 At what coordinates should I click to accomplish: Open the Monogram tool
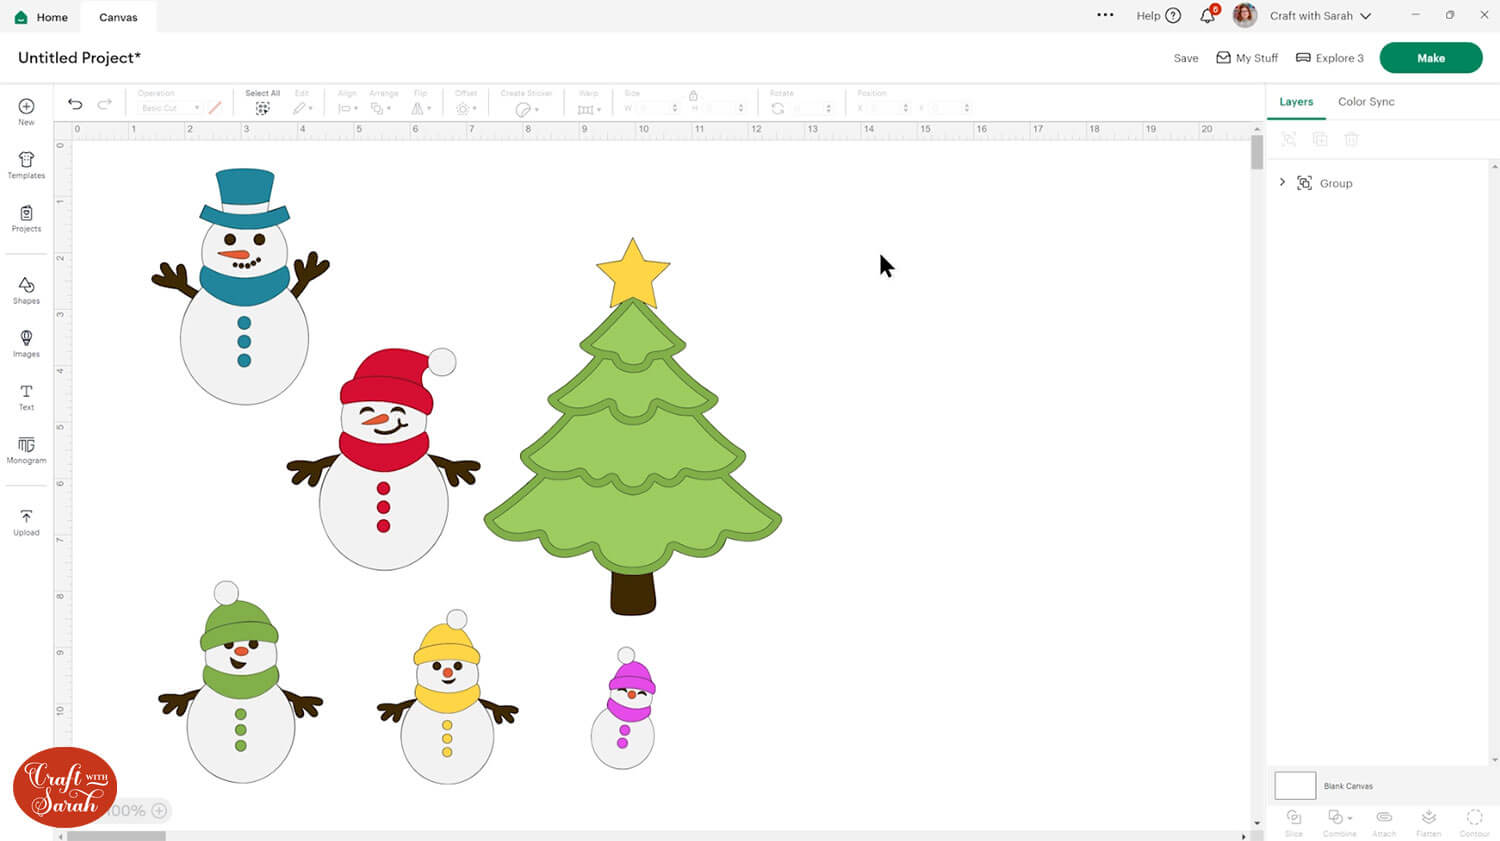click(26, 450)
